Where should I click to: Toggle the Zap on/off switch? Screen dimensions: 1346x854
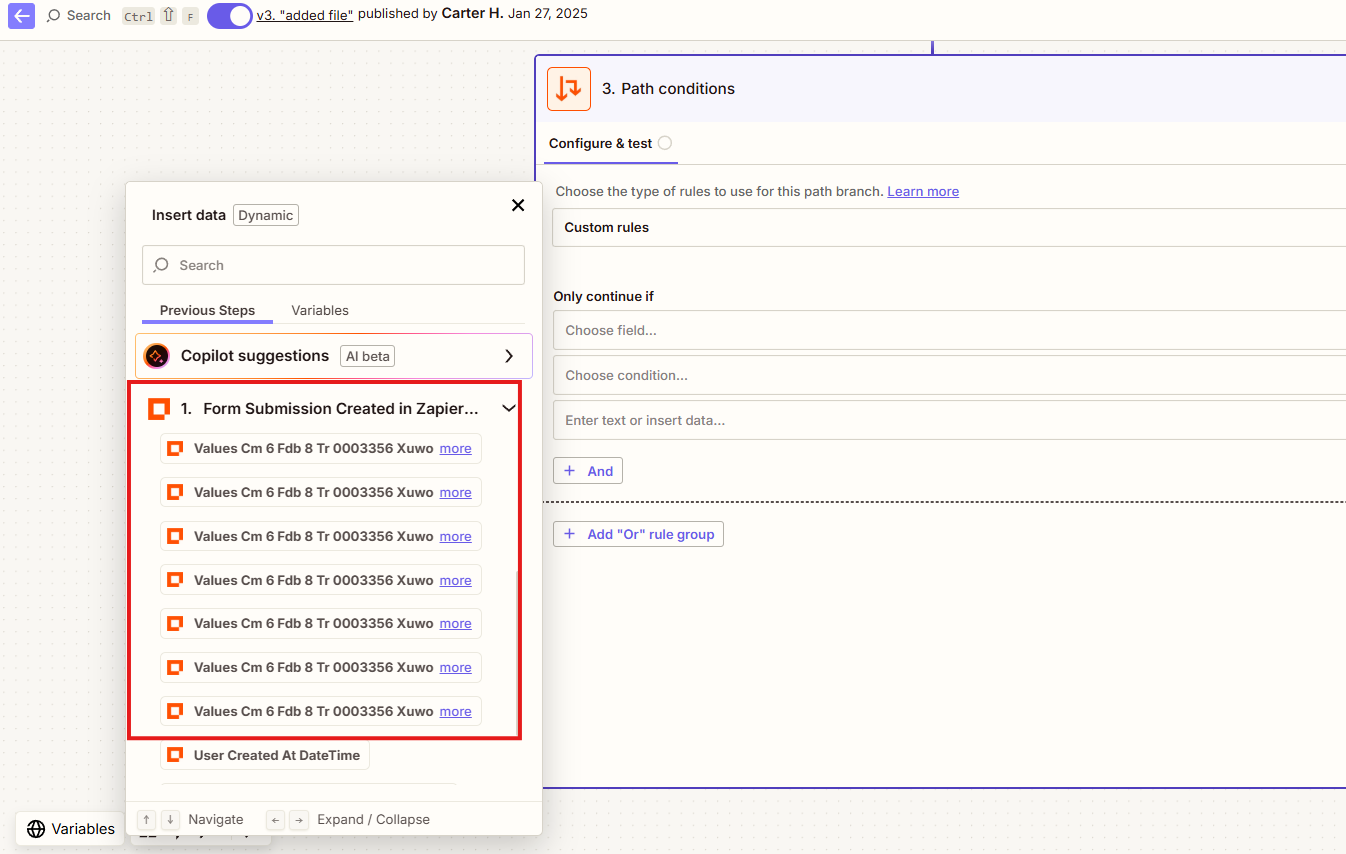230,15
